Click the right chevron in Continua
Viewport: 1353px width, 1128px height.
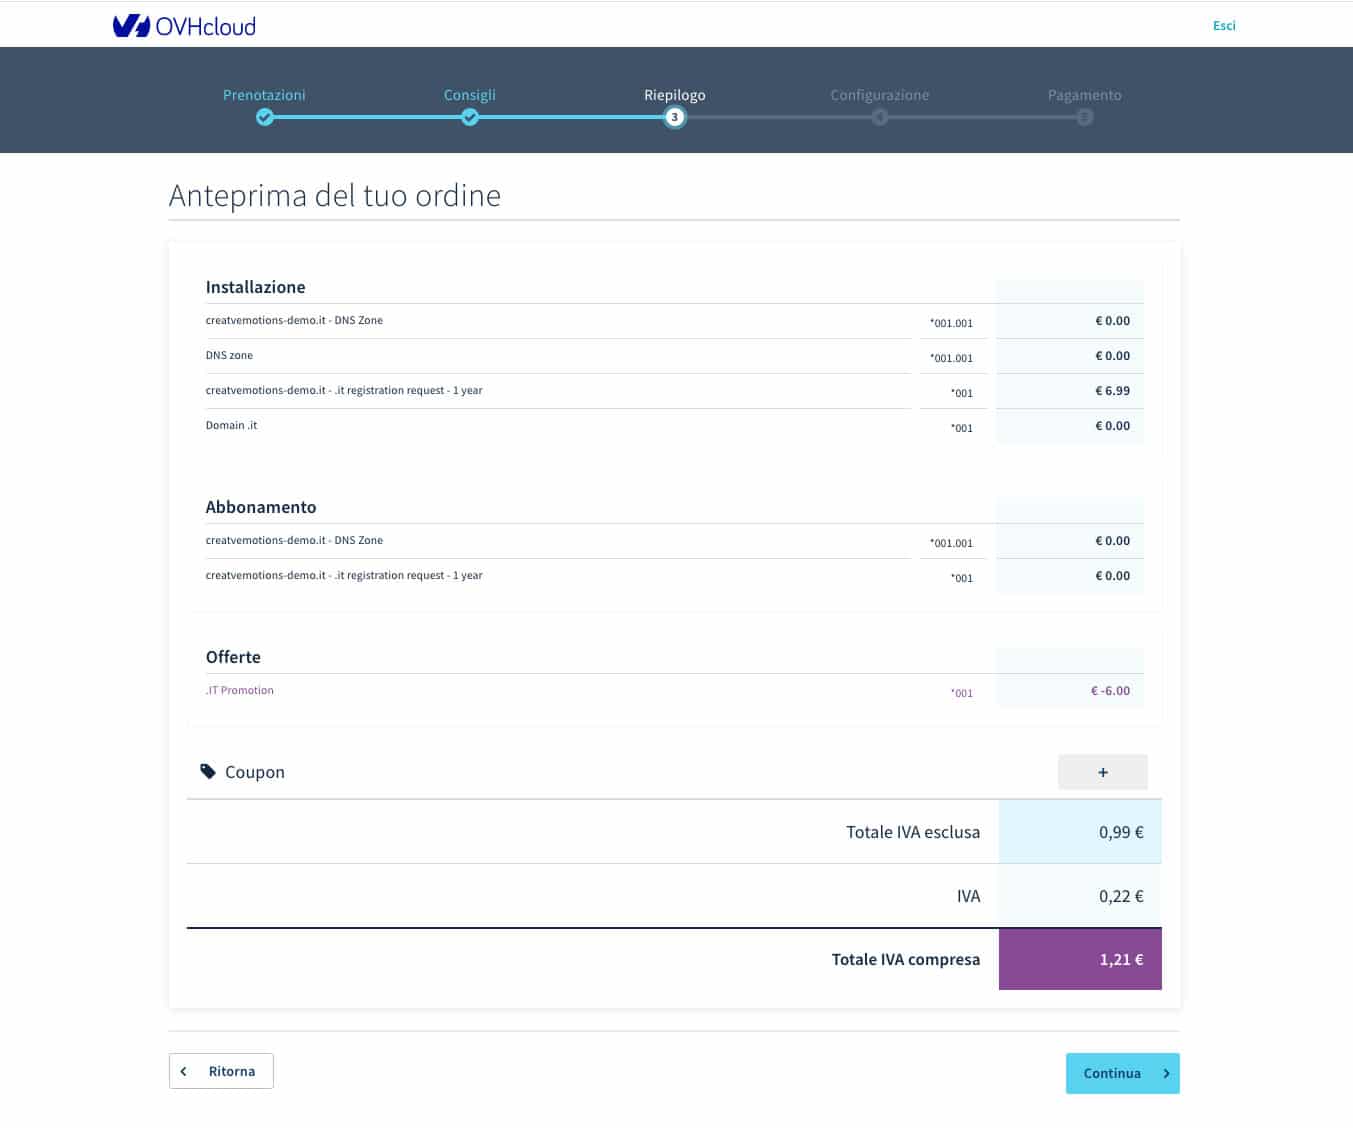[1166, 1073]
